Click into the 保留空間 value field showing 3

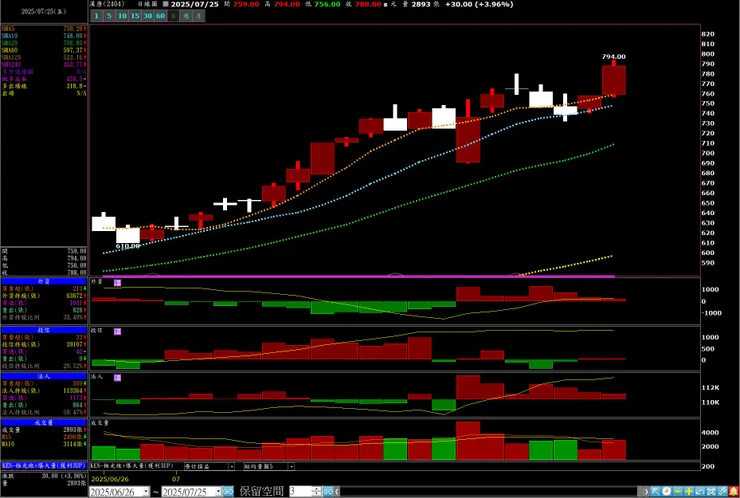[301, 491]
